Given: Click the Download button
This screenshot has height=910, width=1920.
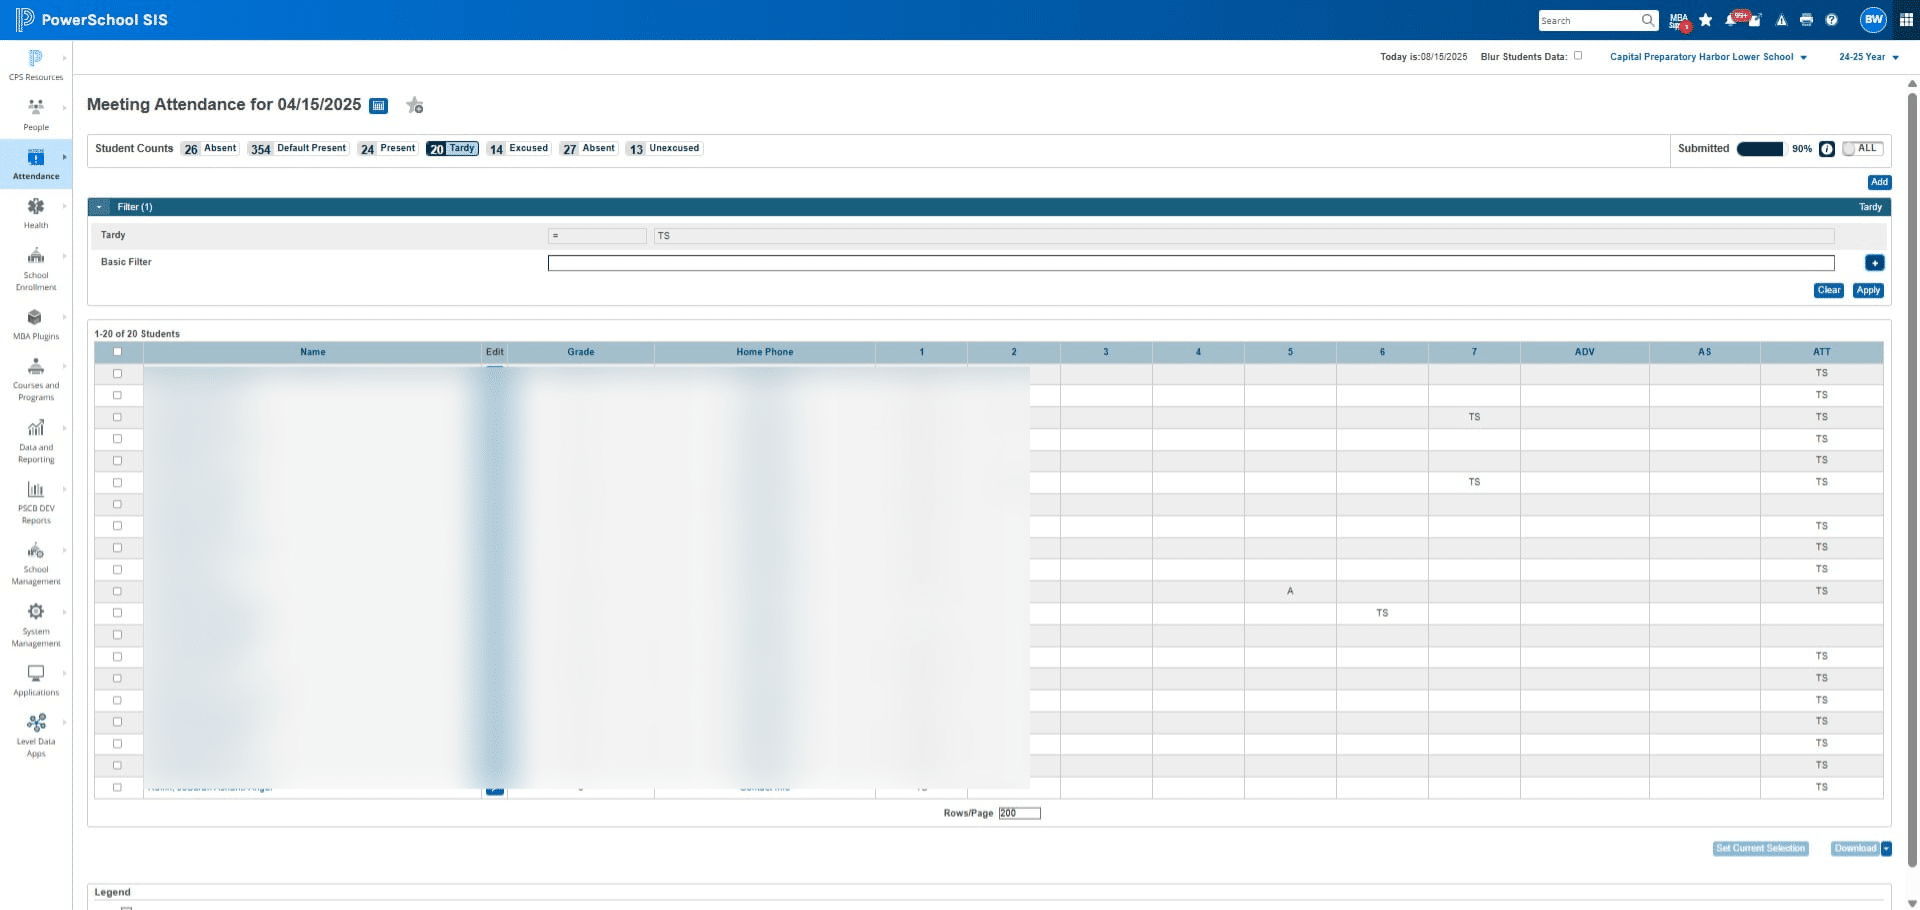Looking at the screenshot, I should 1855,849.
